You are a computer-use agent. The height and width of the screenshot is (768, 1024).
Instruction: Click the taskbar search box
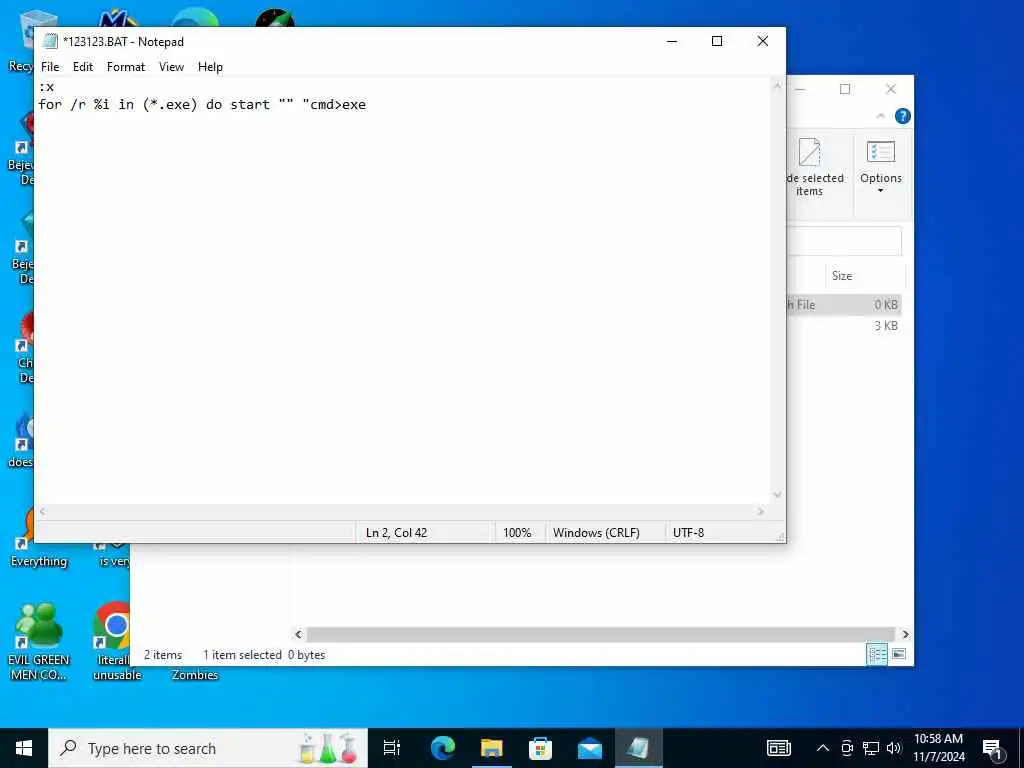click(x=208, y=748)
